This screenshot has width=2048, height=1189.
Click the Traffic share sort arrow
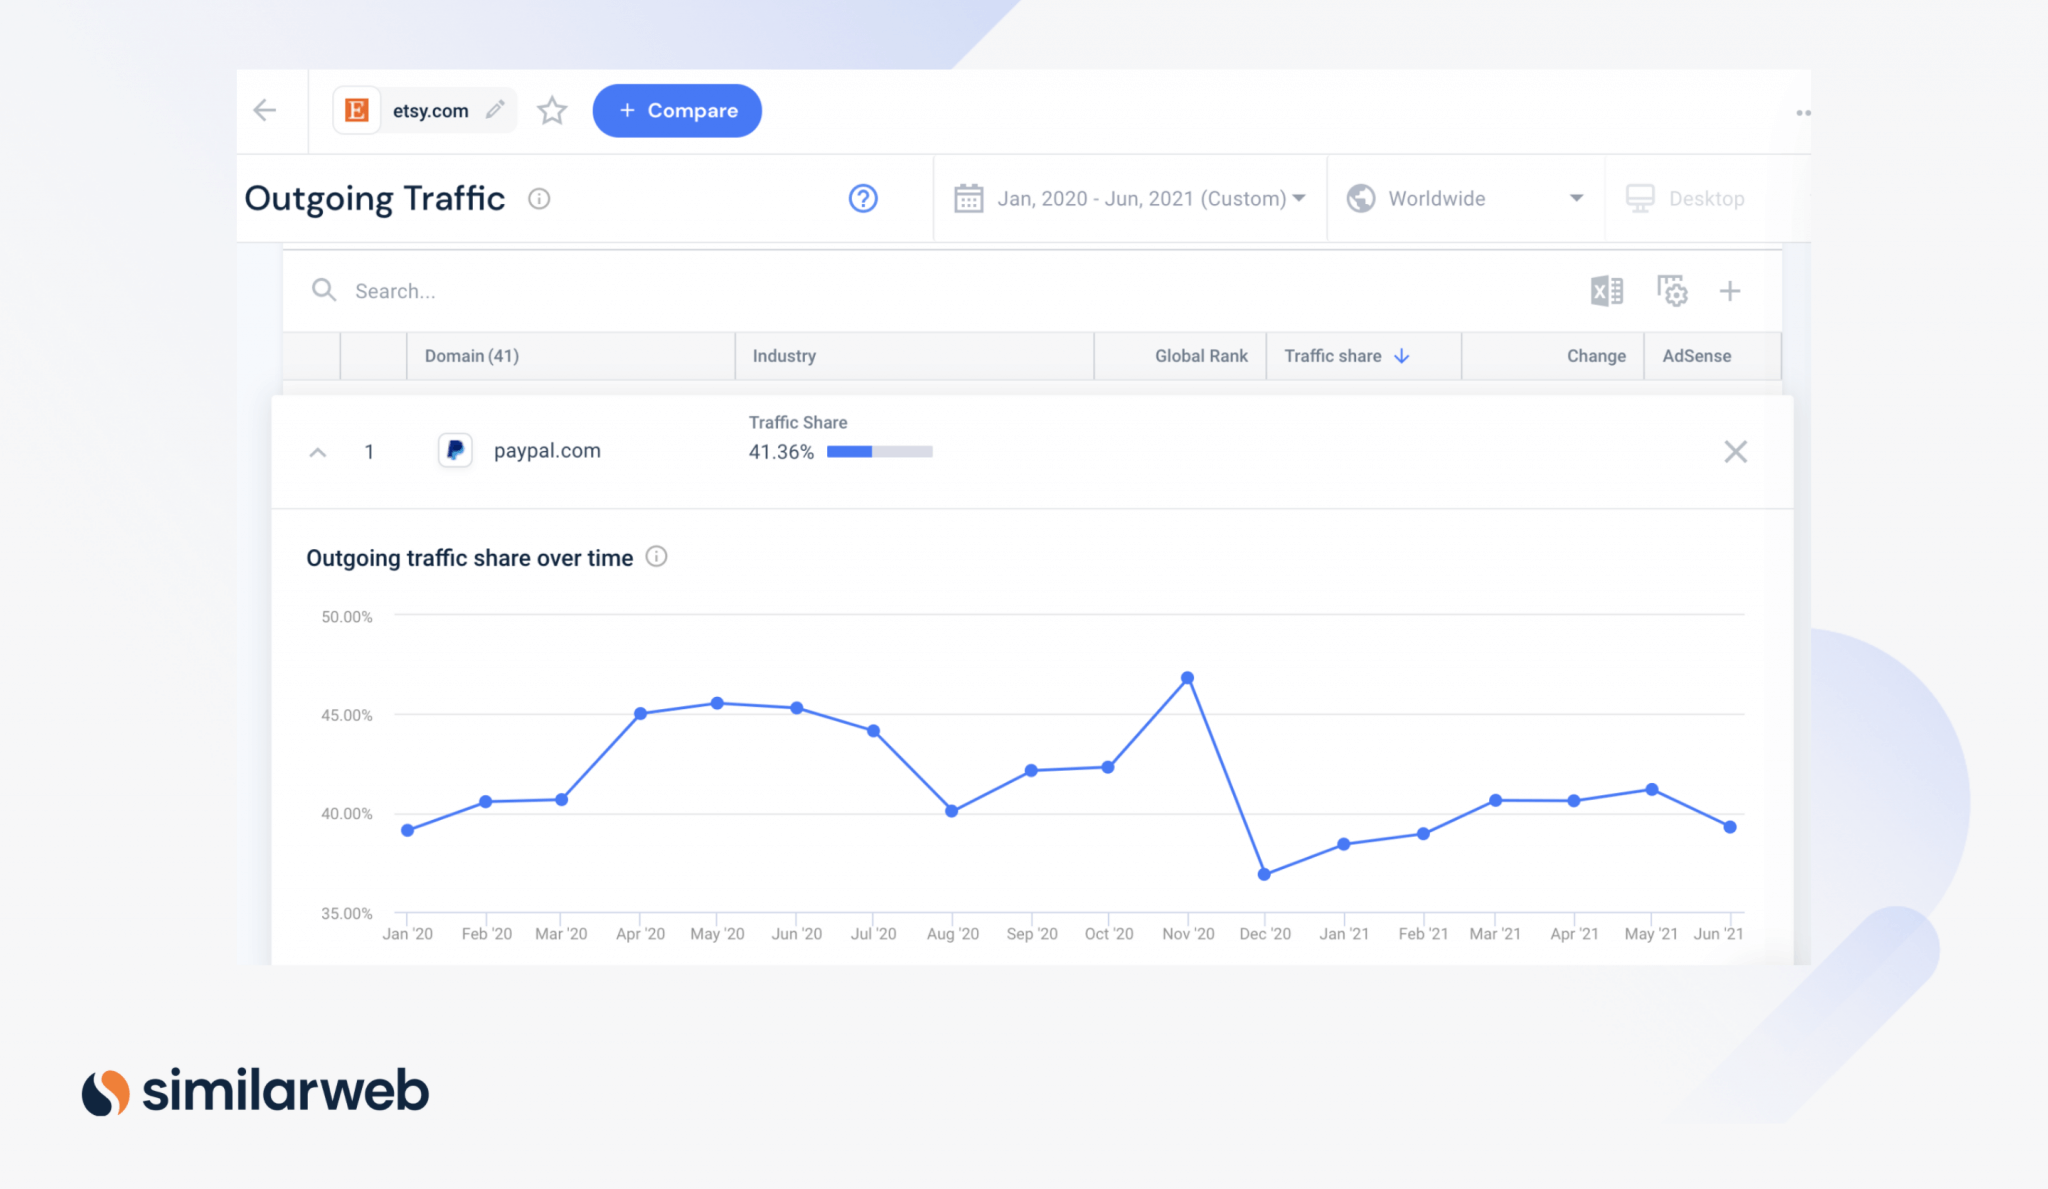(1402, 356)
